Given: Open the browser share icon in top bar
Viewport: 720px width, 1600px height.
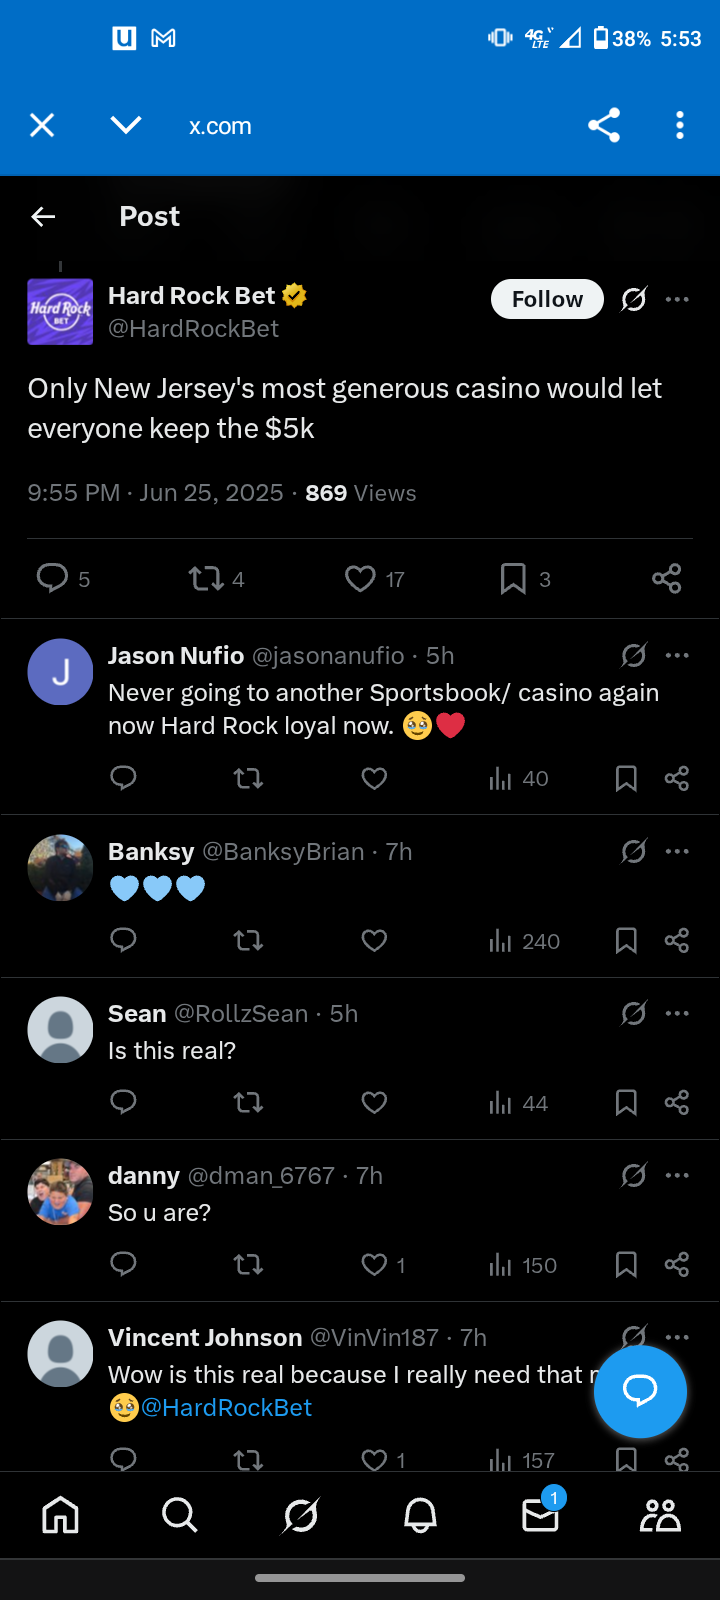Looking at the screenshot, I should click(x=604, y=125).
